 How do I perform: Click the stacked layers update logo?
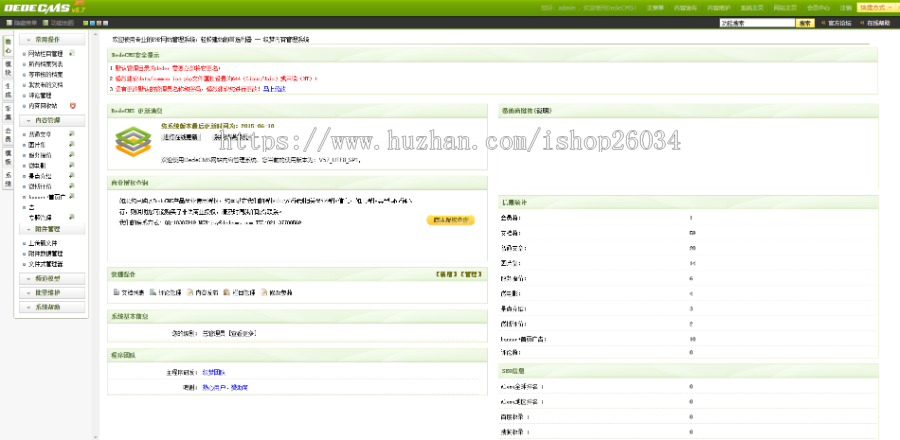[133, 142]
